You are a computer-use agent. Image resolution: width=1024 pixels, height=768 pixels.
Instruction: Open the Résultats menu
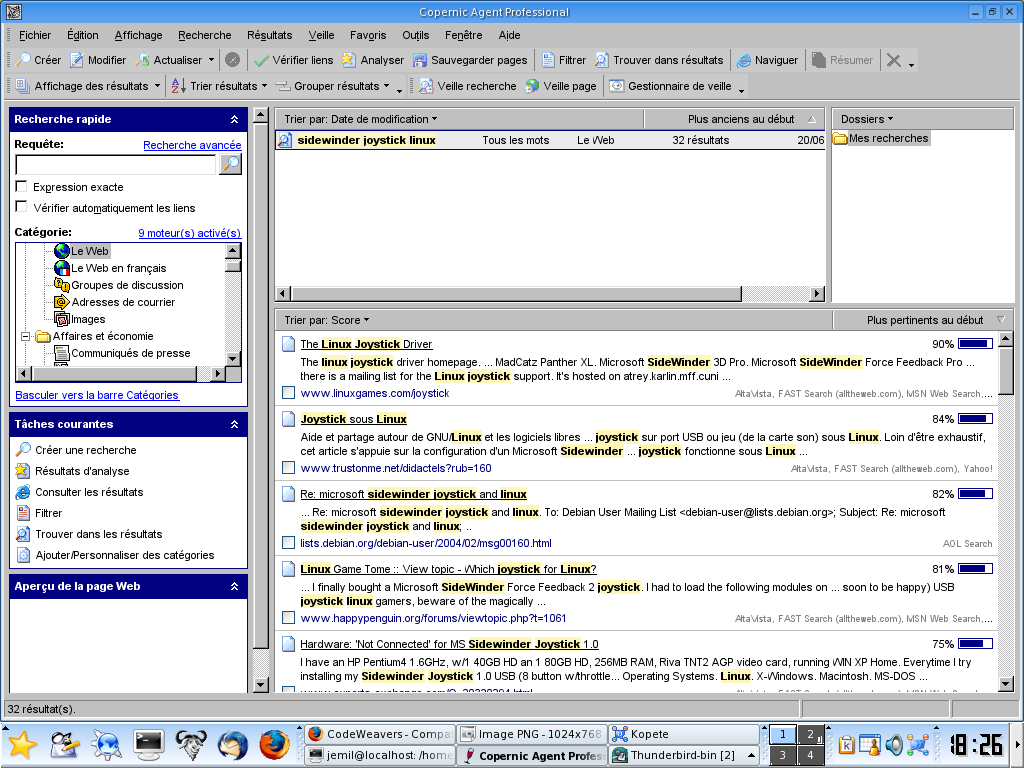pos(269,35)
